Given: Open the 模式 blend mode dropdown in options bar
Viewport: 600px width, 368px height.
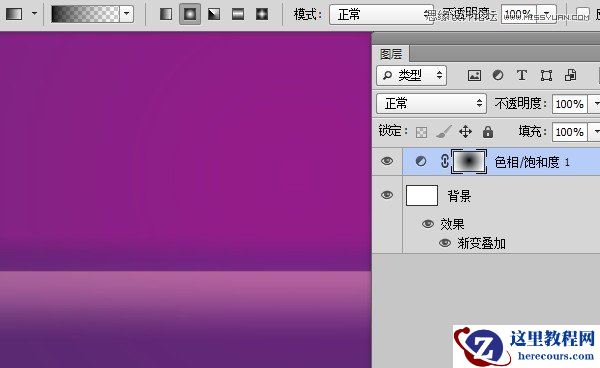Looking at the screenshot, I should click(381, 15).
